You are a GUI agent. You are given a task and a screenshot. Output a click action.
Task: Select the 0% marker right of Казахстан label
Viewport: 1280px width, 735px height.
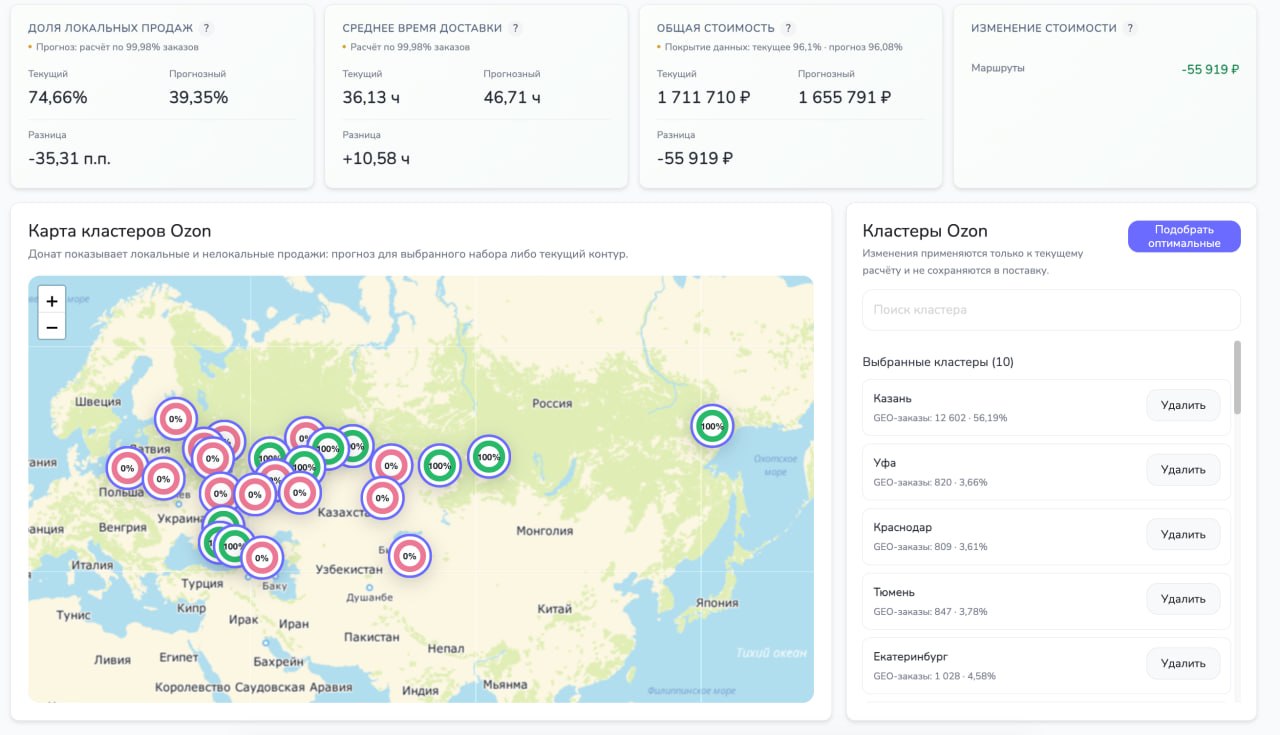coord(382,498)
